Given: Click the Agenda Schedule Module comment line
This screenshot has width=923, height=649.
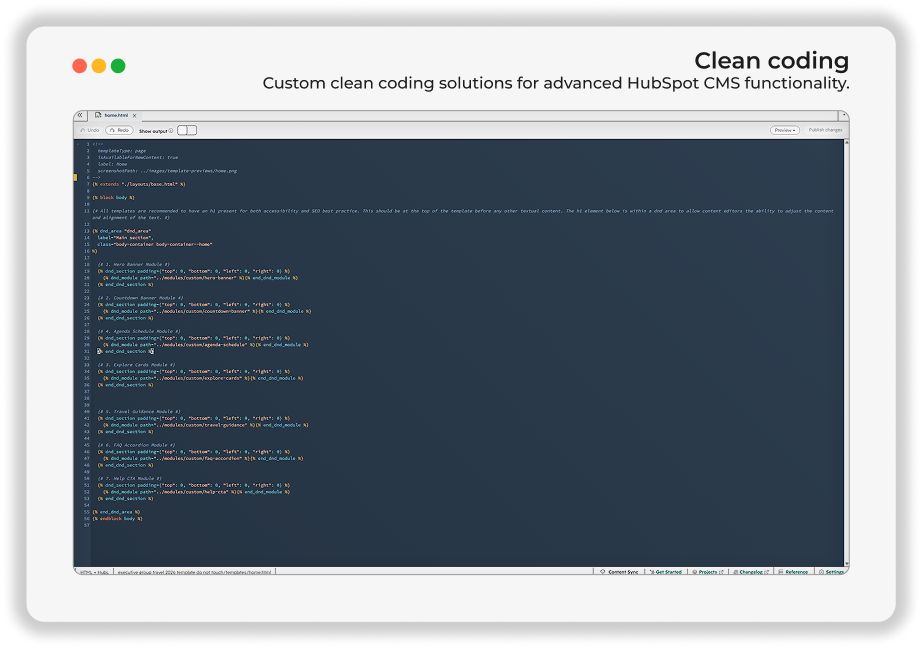Looking at the screenshot, I should coord(139,331).
